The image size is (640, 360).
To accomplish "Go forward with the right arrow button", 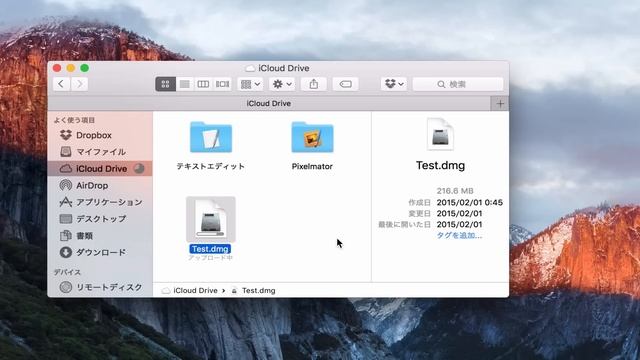I will tap(80, 84).
